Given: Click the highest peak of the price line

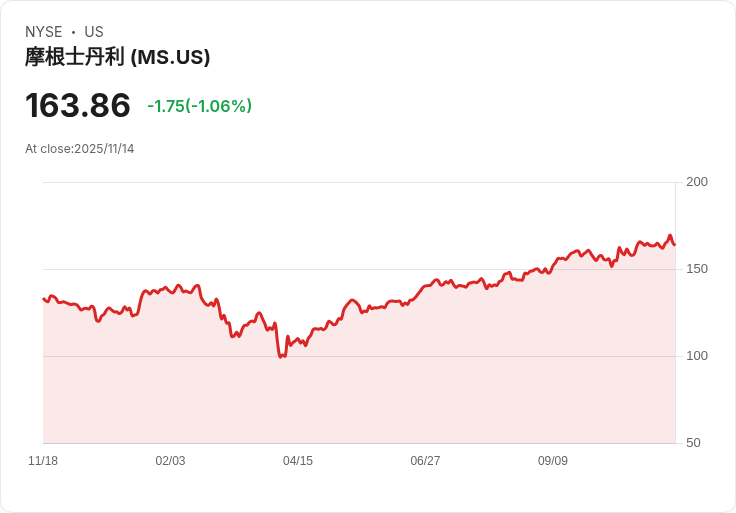Looking at the screenshot, I should pos(670,236).
